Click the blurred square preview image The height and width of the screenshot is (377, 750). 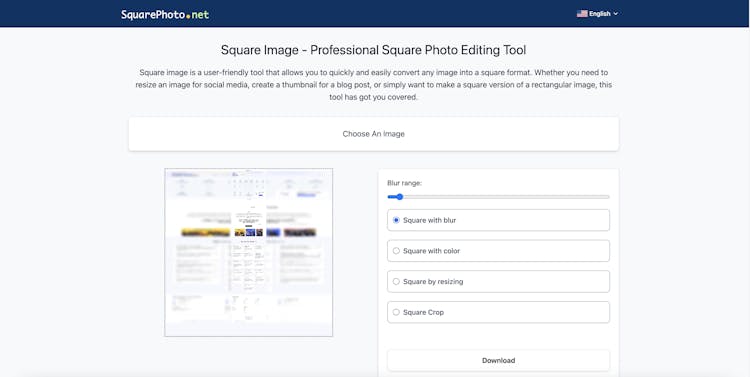[249, 252]
